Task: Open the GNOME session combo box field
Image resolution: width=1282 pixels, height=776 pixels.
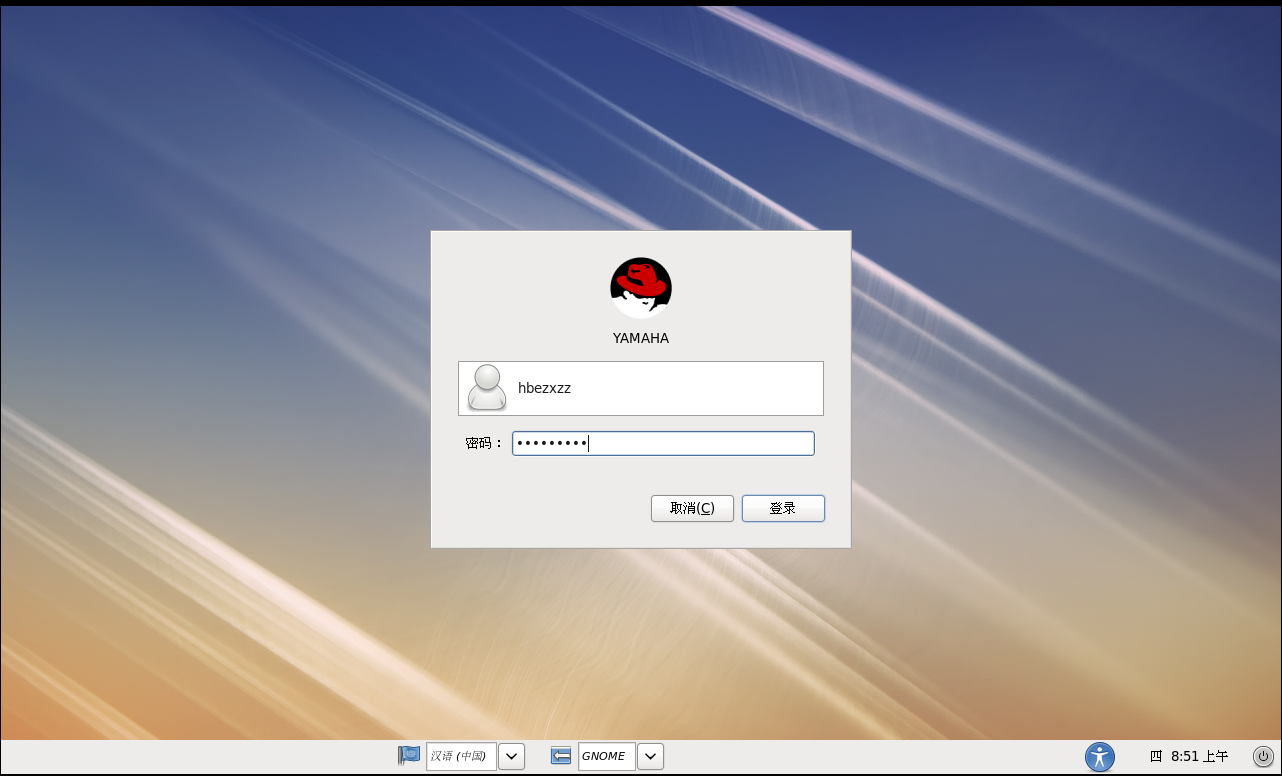Action: point(605,756)
